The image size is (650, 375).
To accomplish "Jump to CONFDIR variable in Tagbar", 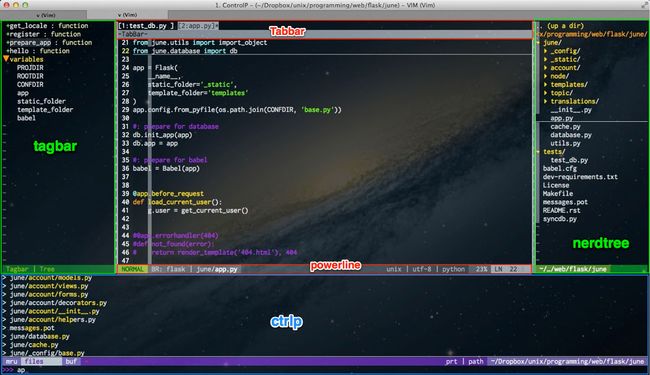I will tap(30, 84).
